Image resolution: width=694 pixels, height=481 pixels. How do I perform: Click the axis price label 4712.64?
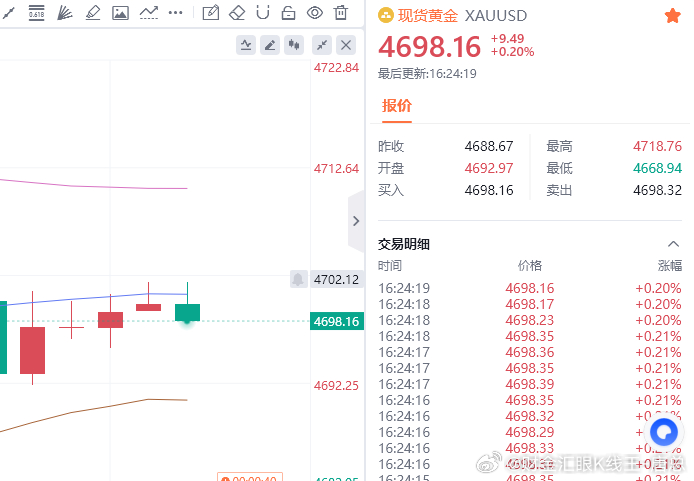click(x=336, y=169)
